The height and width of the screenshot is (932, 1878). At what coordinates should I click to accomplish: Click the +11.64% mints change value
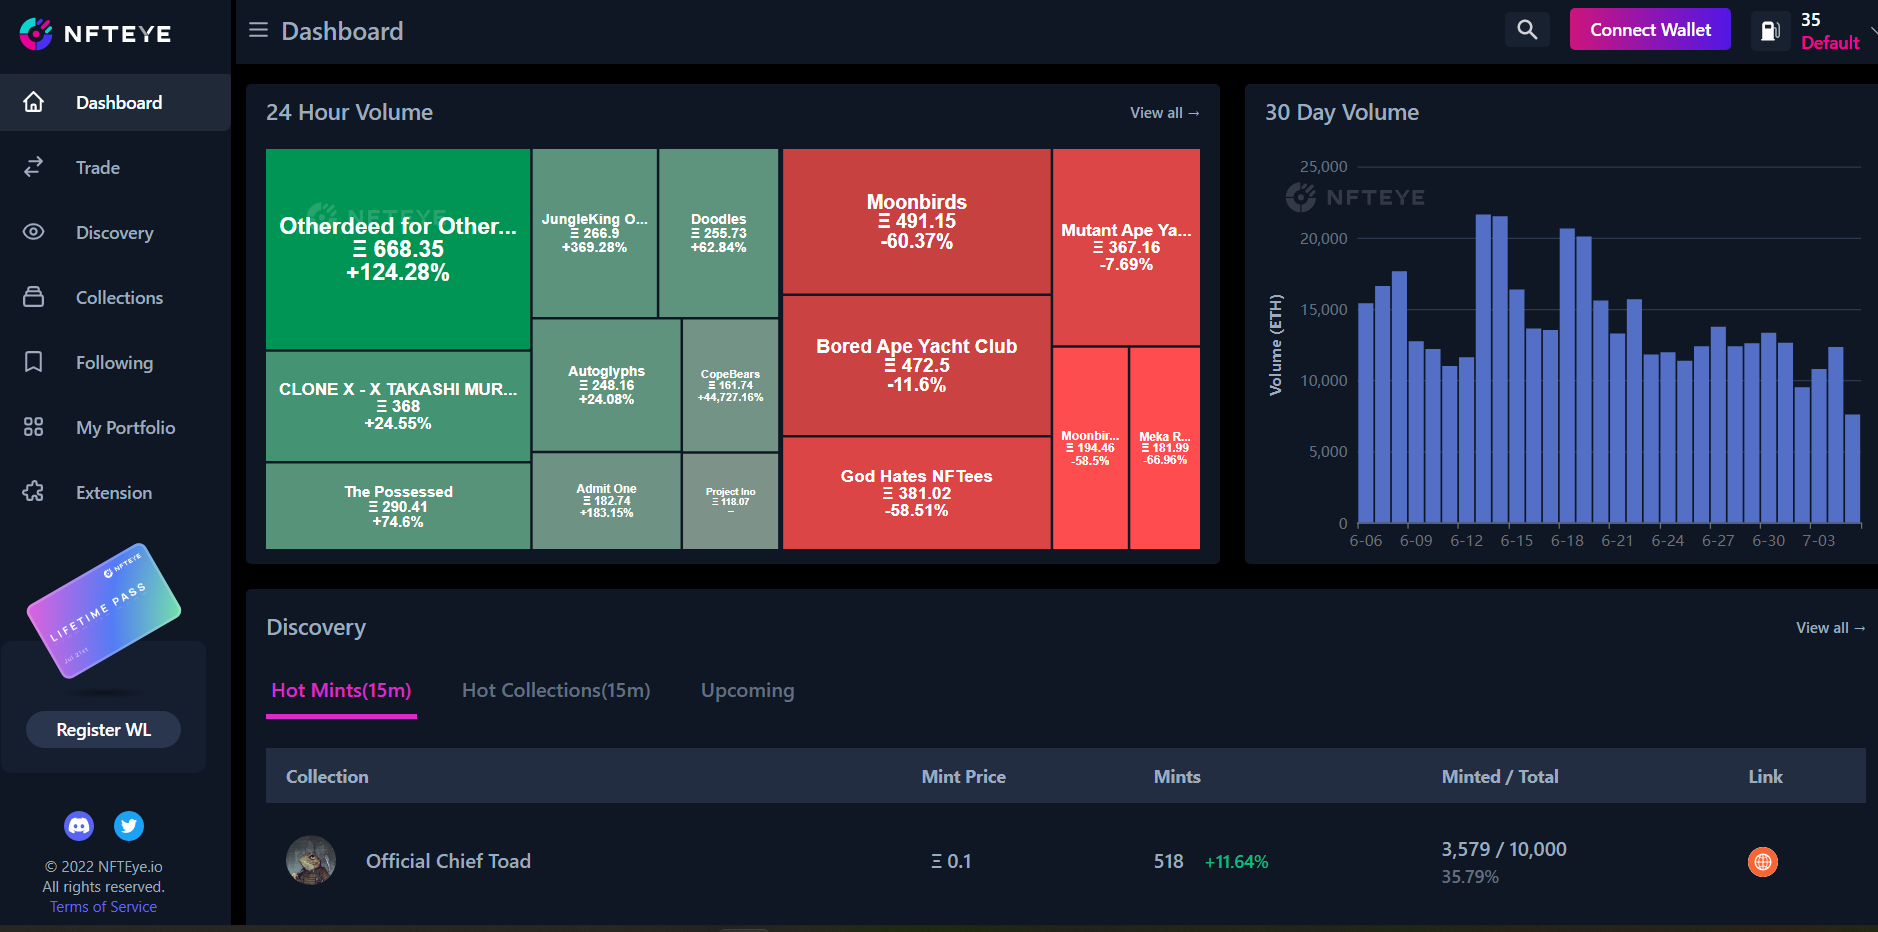coord(1236,862)
